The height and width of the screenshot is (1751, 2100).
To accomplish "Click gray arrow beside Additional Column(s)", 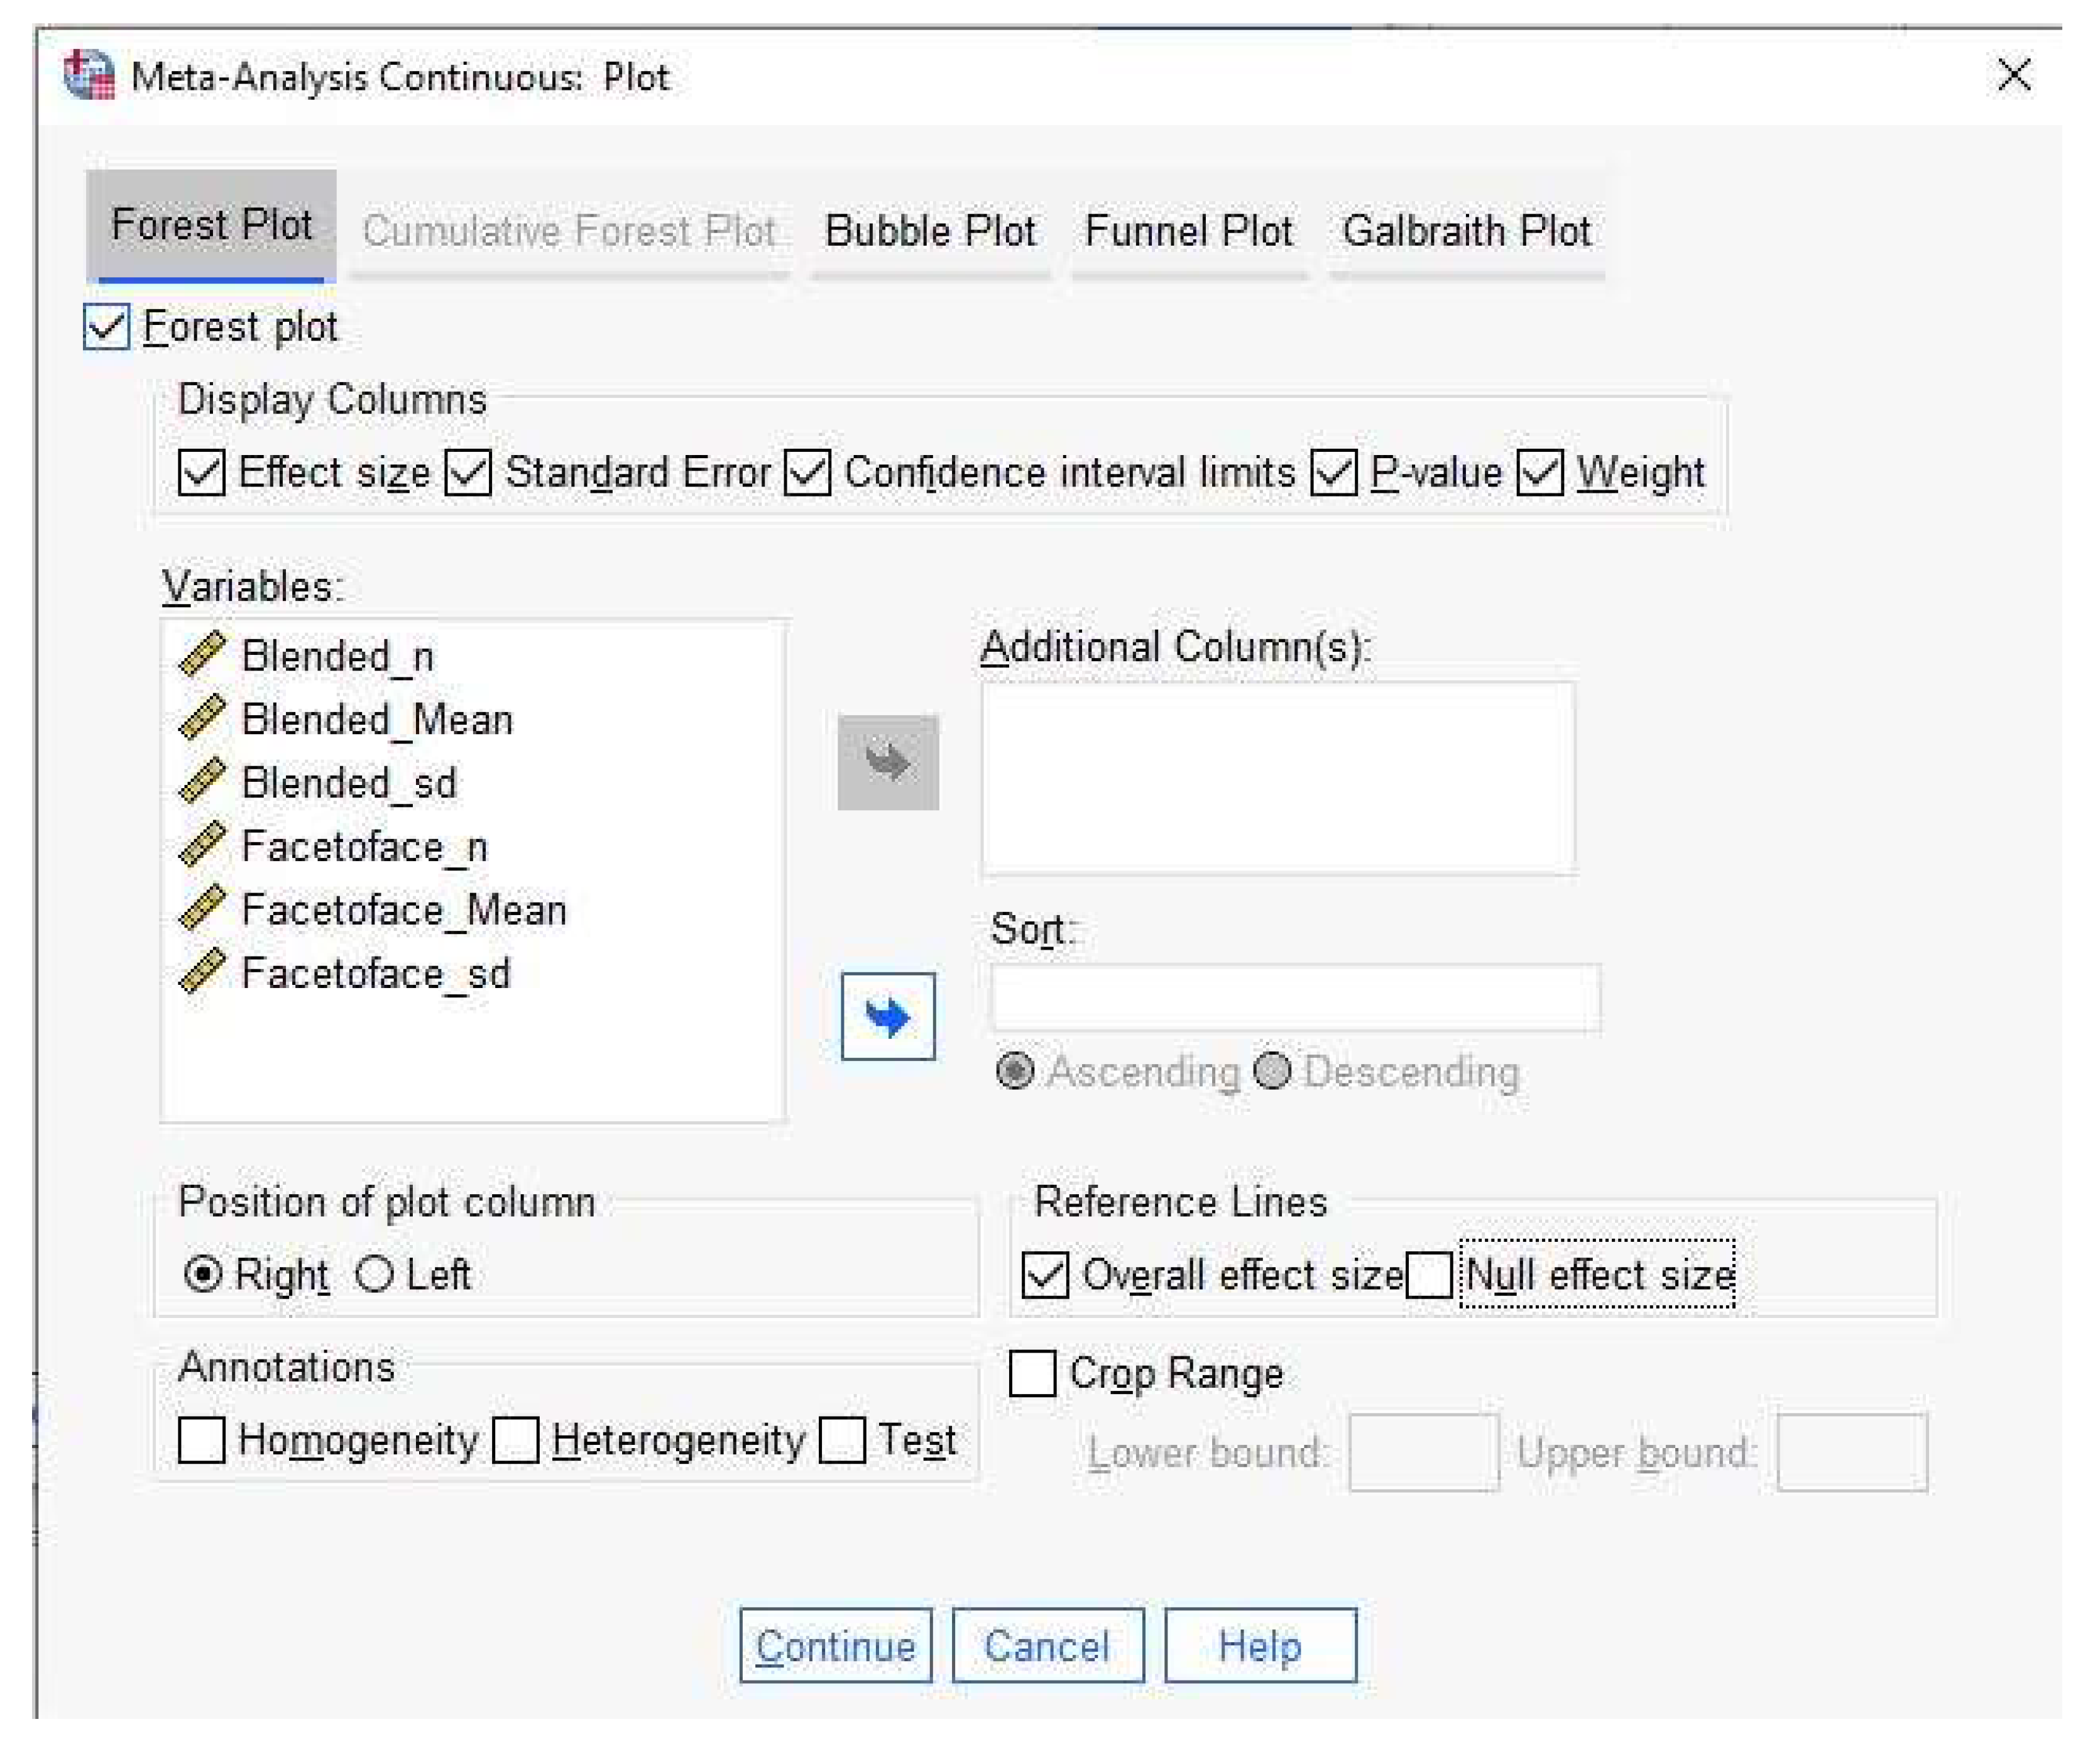I will 888,762.
